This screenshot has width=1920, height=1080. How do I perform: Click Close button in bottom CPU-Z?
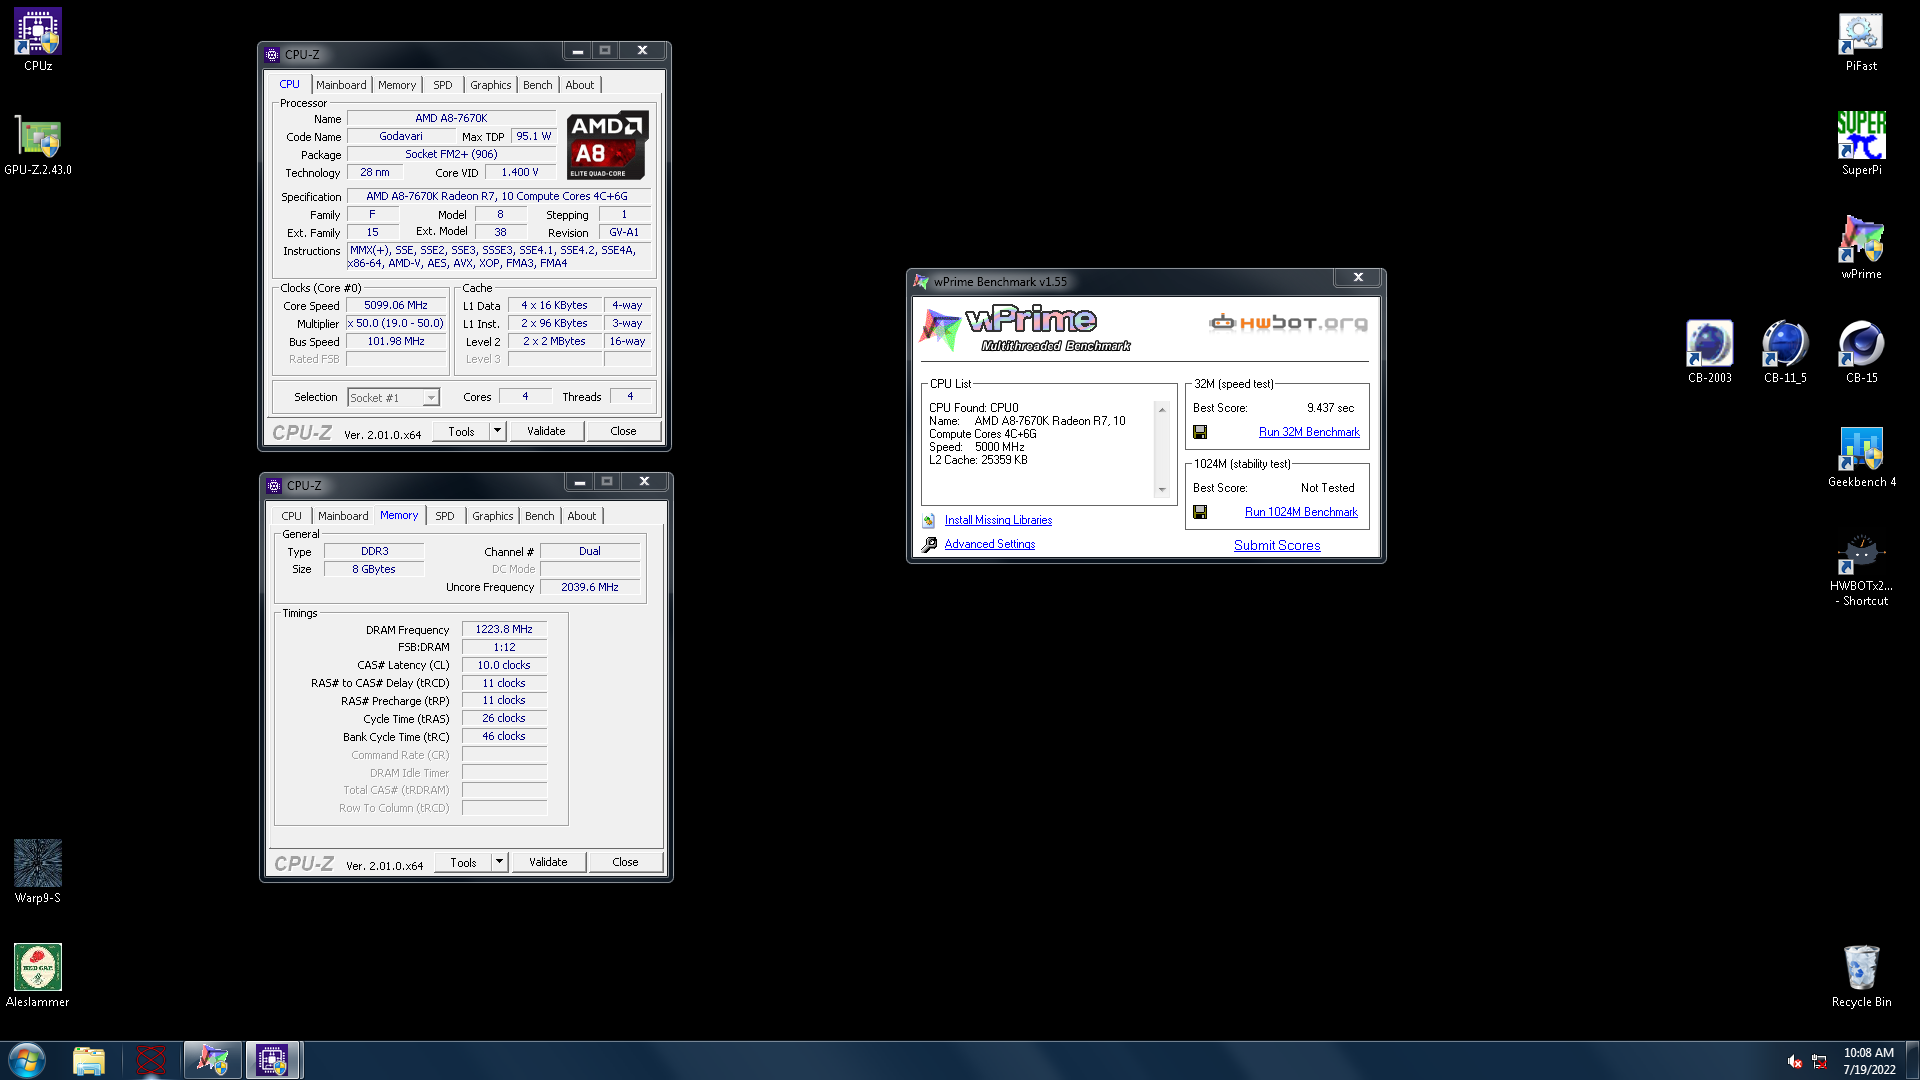pos(625,862)
